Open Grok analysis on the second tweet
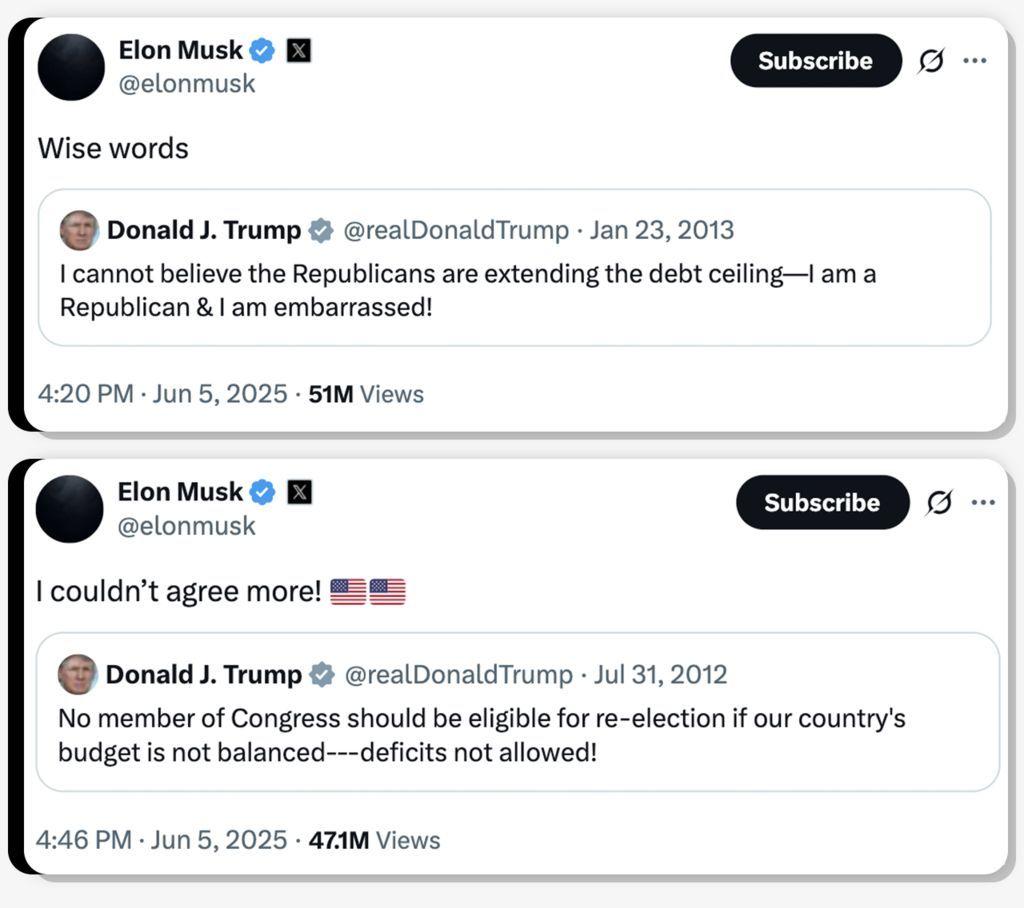 (x=938, y=503)
